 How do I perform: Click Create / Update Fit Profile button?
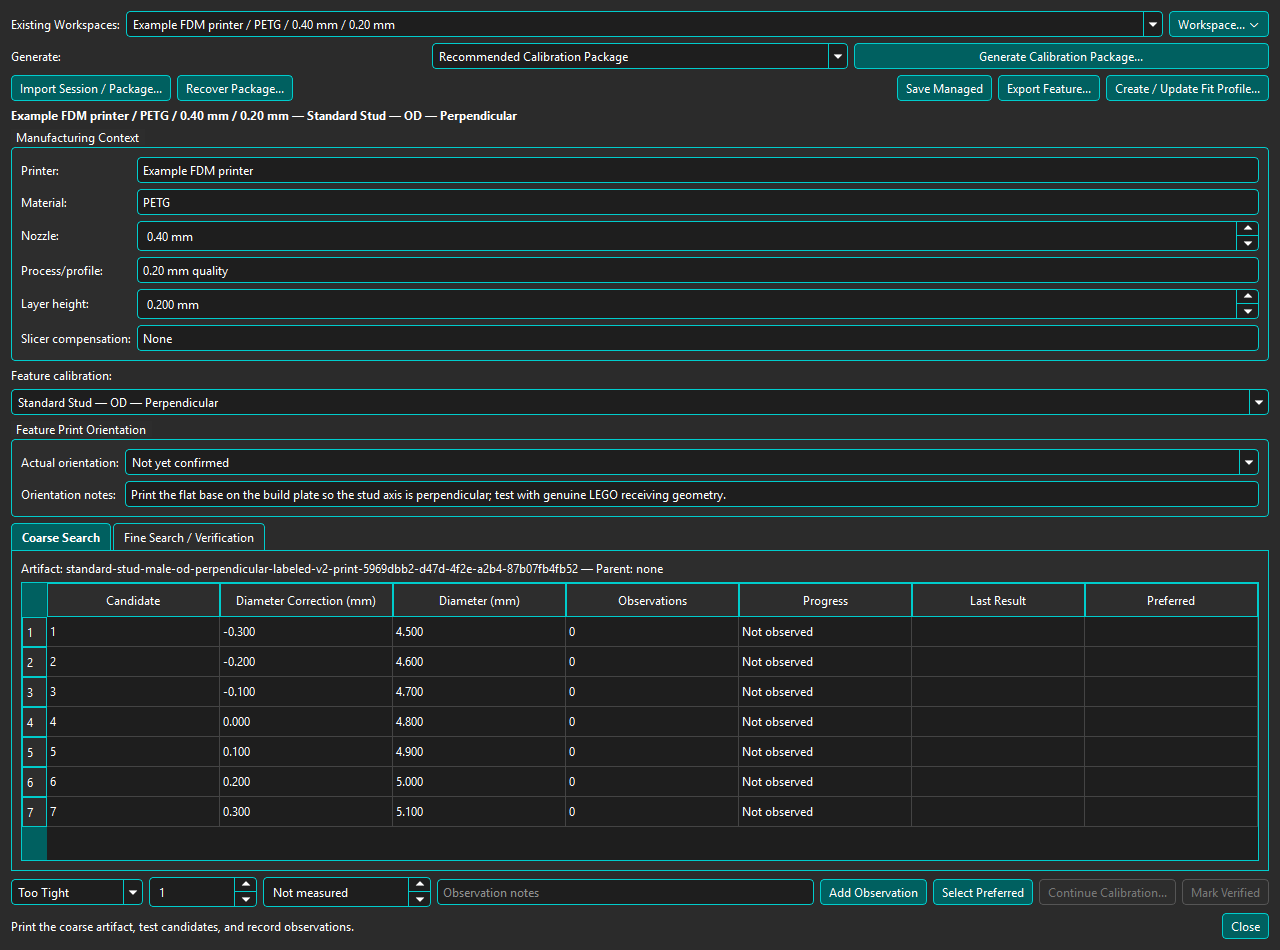click(x=1187, y=89)
